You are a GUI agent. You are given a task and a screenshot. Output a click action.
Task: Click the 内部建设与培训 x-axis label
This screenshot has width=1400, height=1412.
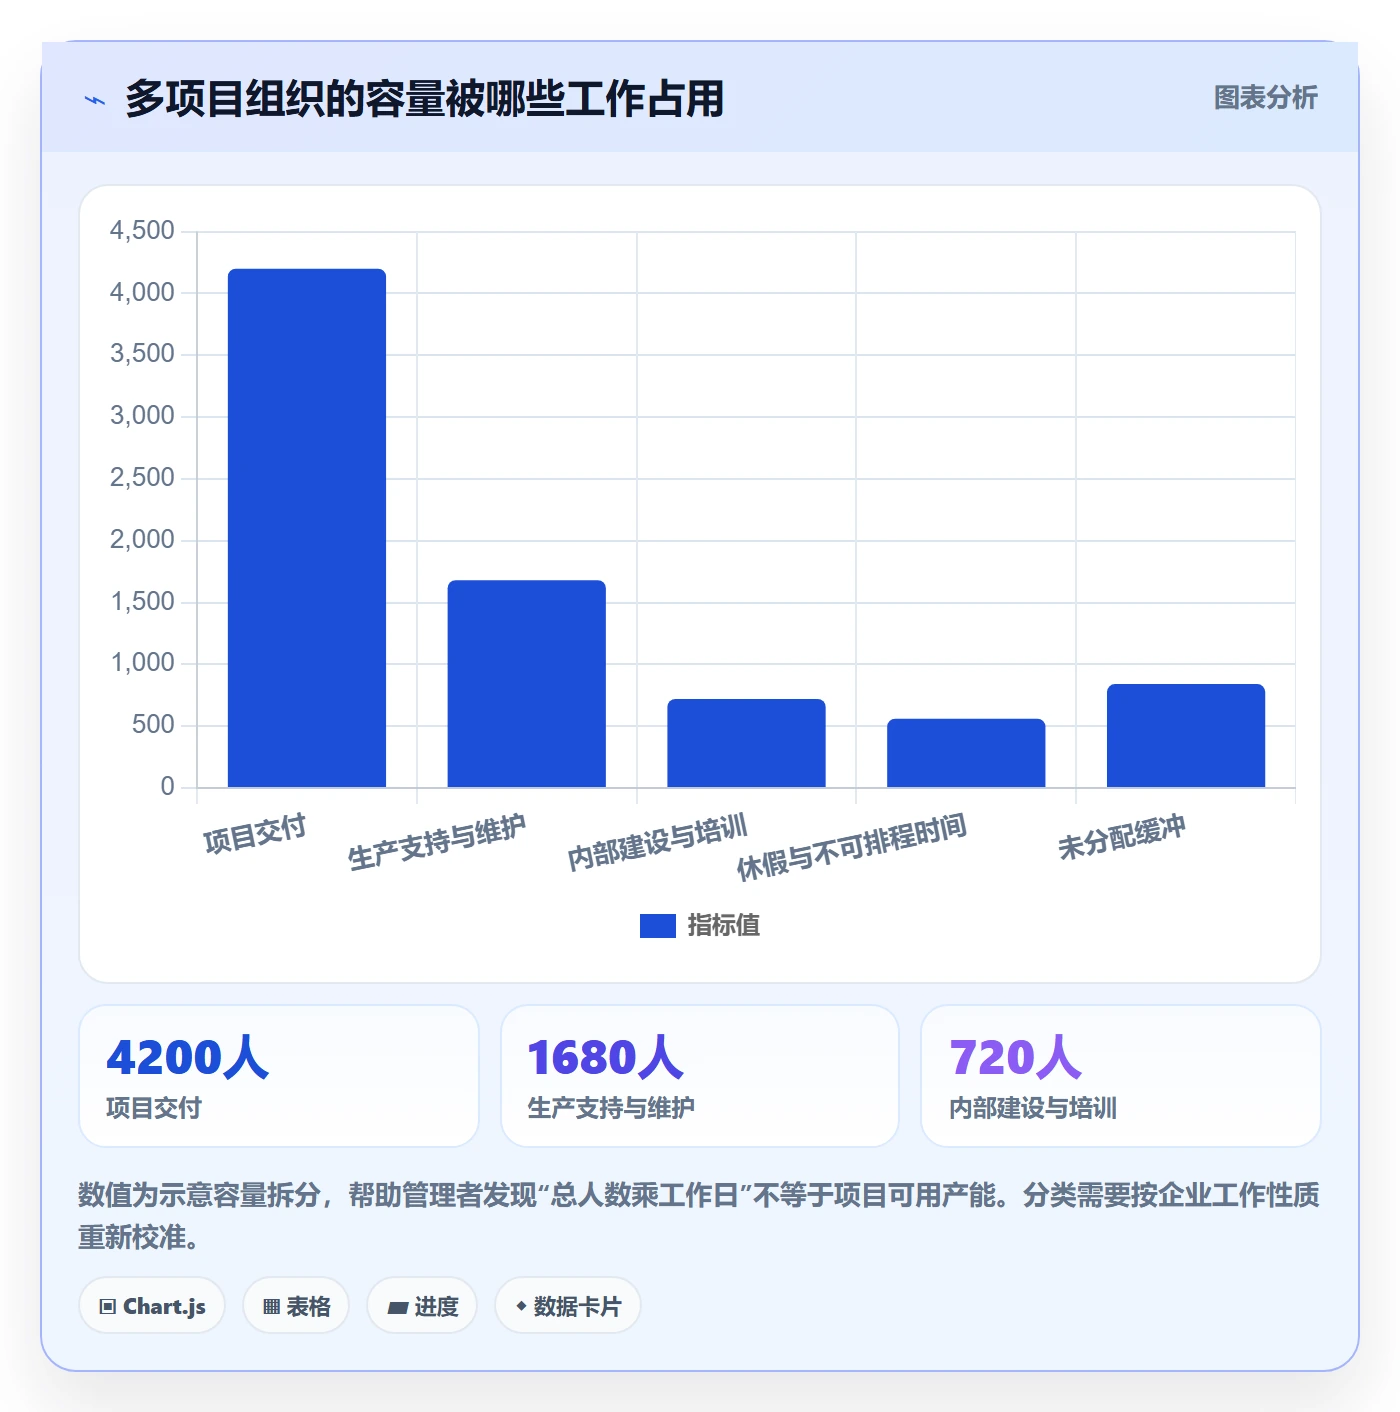[657, 843]
